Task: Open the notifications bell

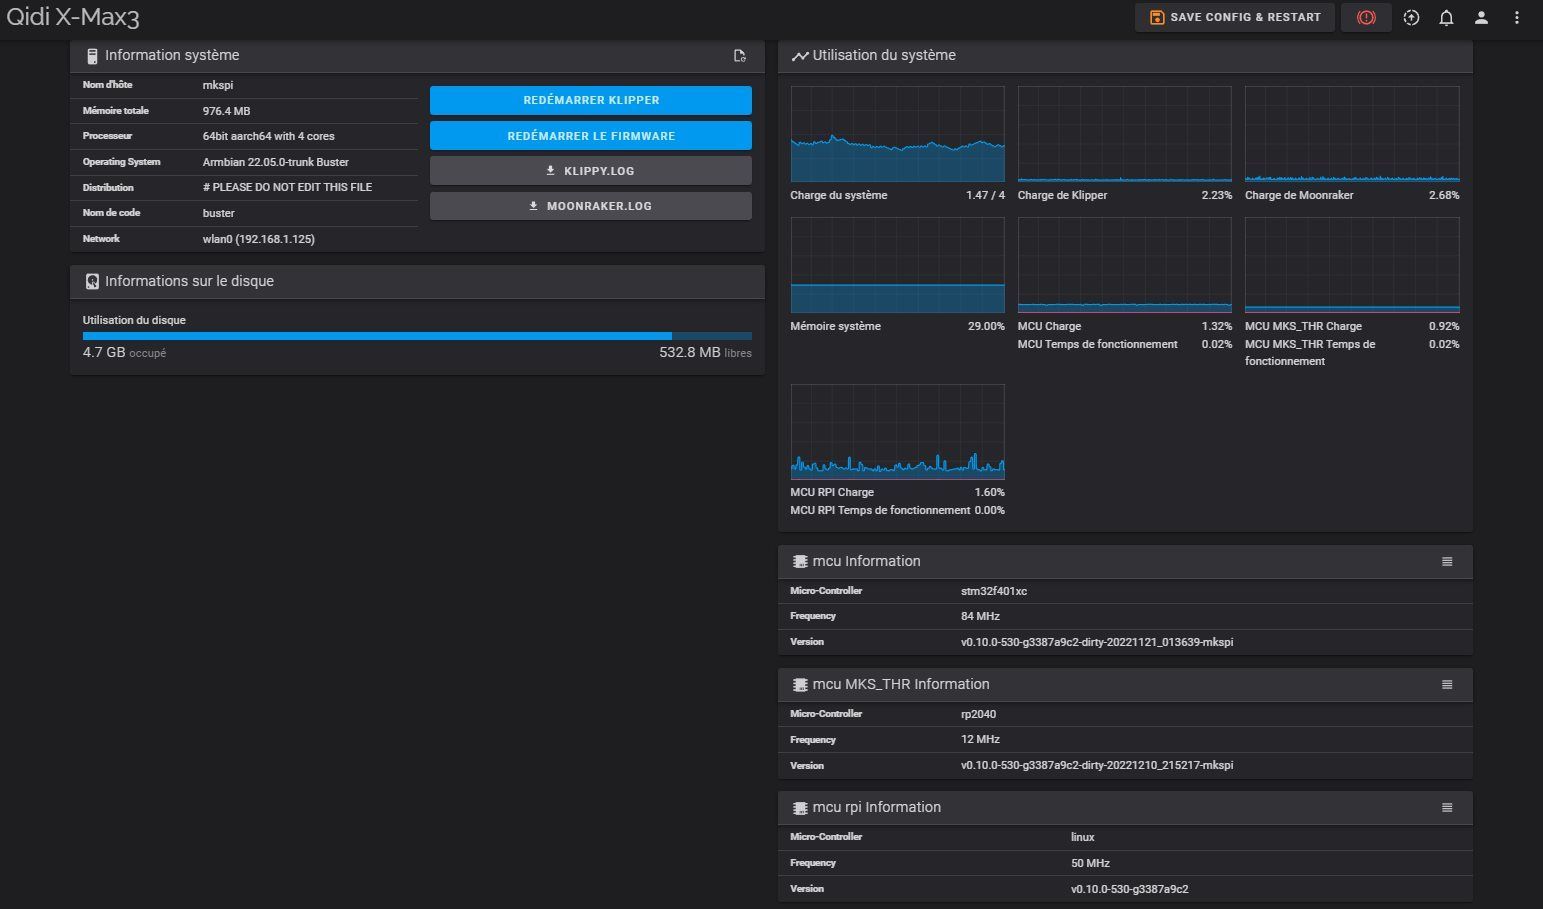Action: (1446, 18)
